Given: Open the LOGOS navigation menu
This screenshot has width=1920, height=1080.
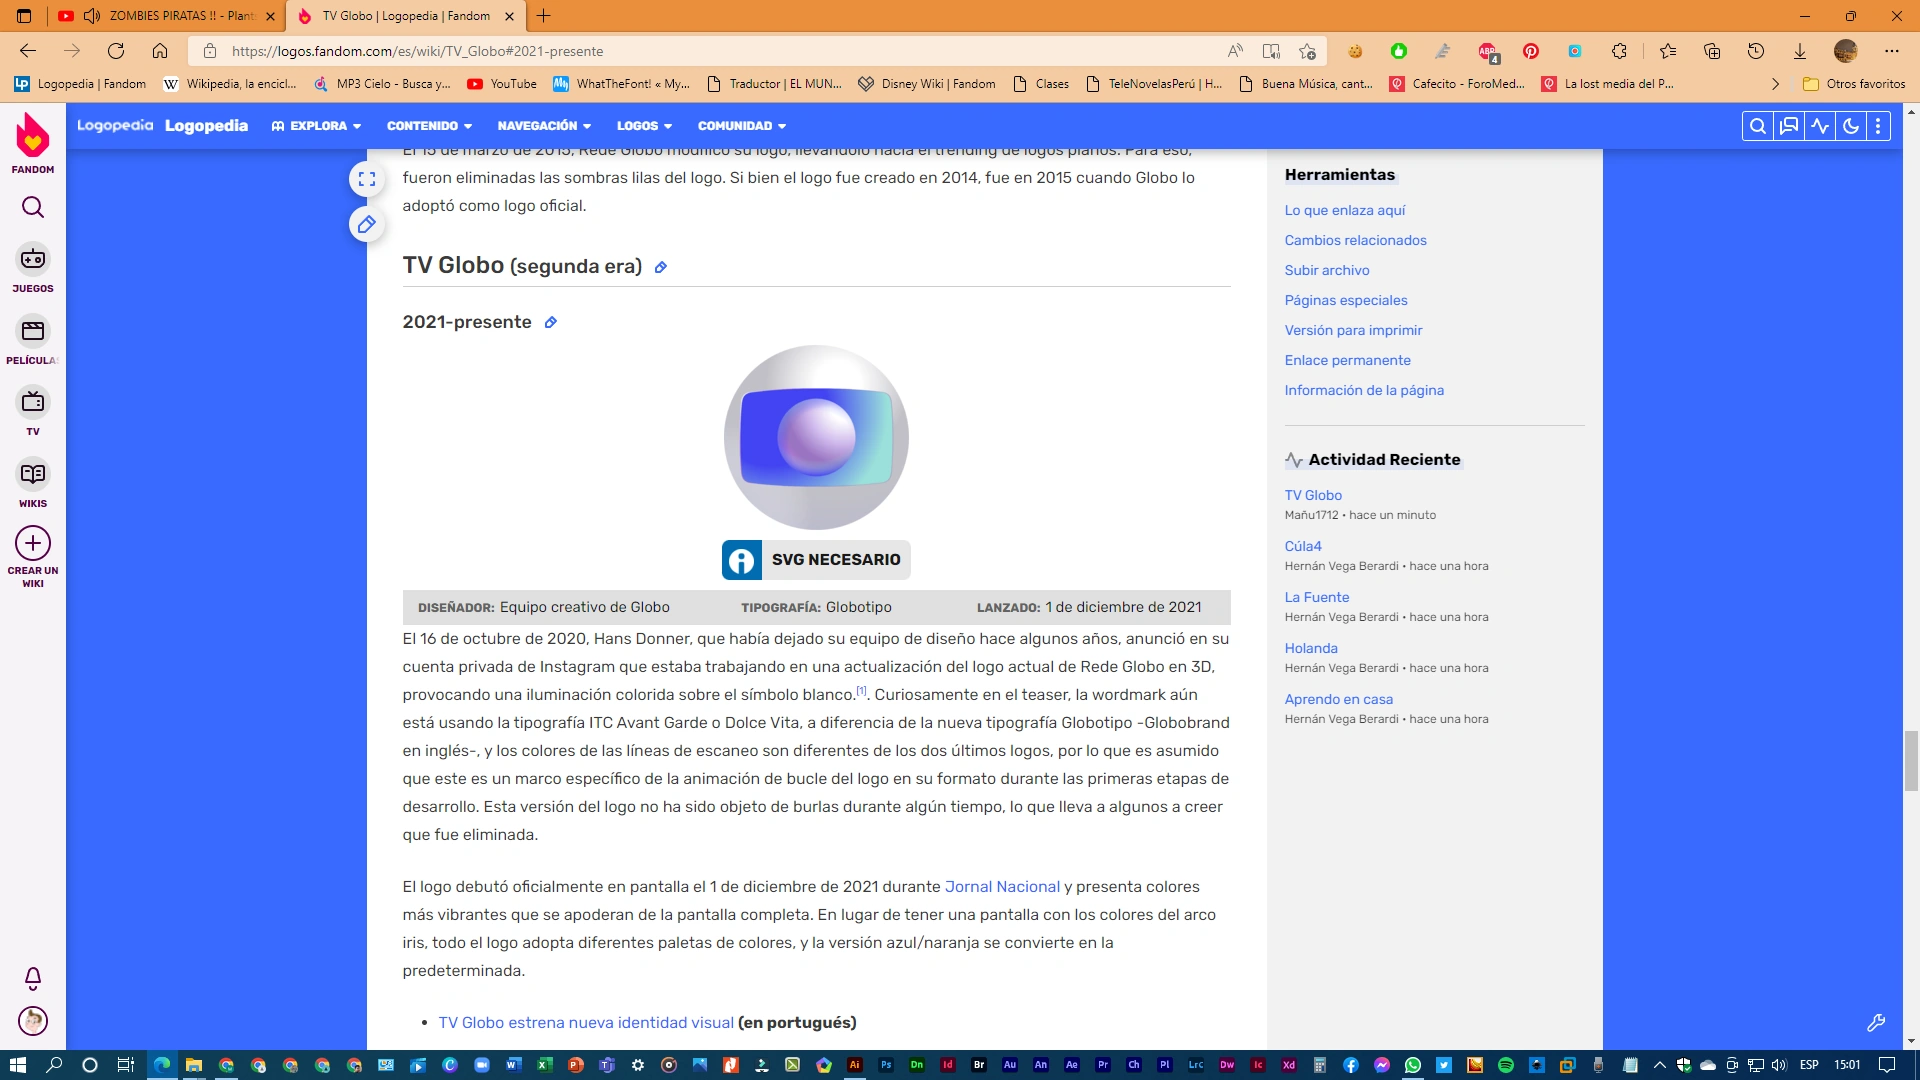Looking at the screenshot, I should point(644,126).
